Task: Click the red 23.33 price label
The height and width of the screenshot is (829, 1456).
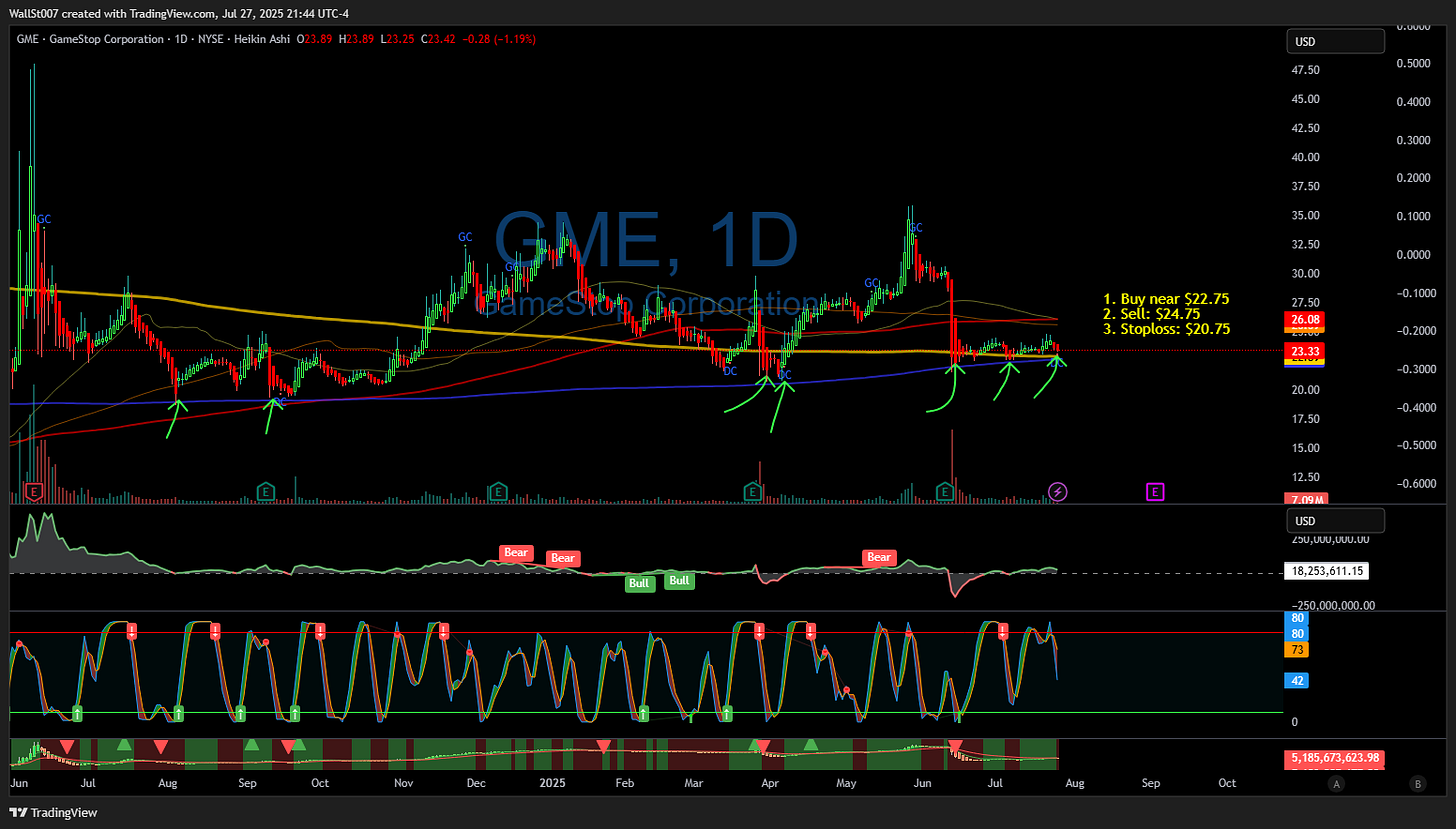Action: [x=1304, y=351]
